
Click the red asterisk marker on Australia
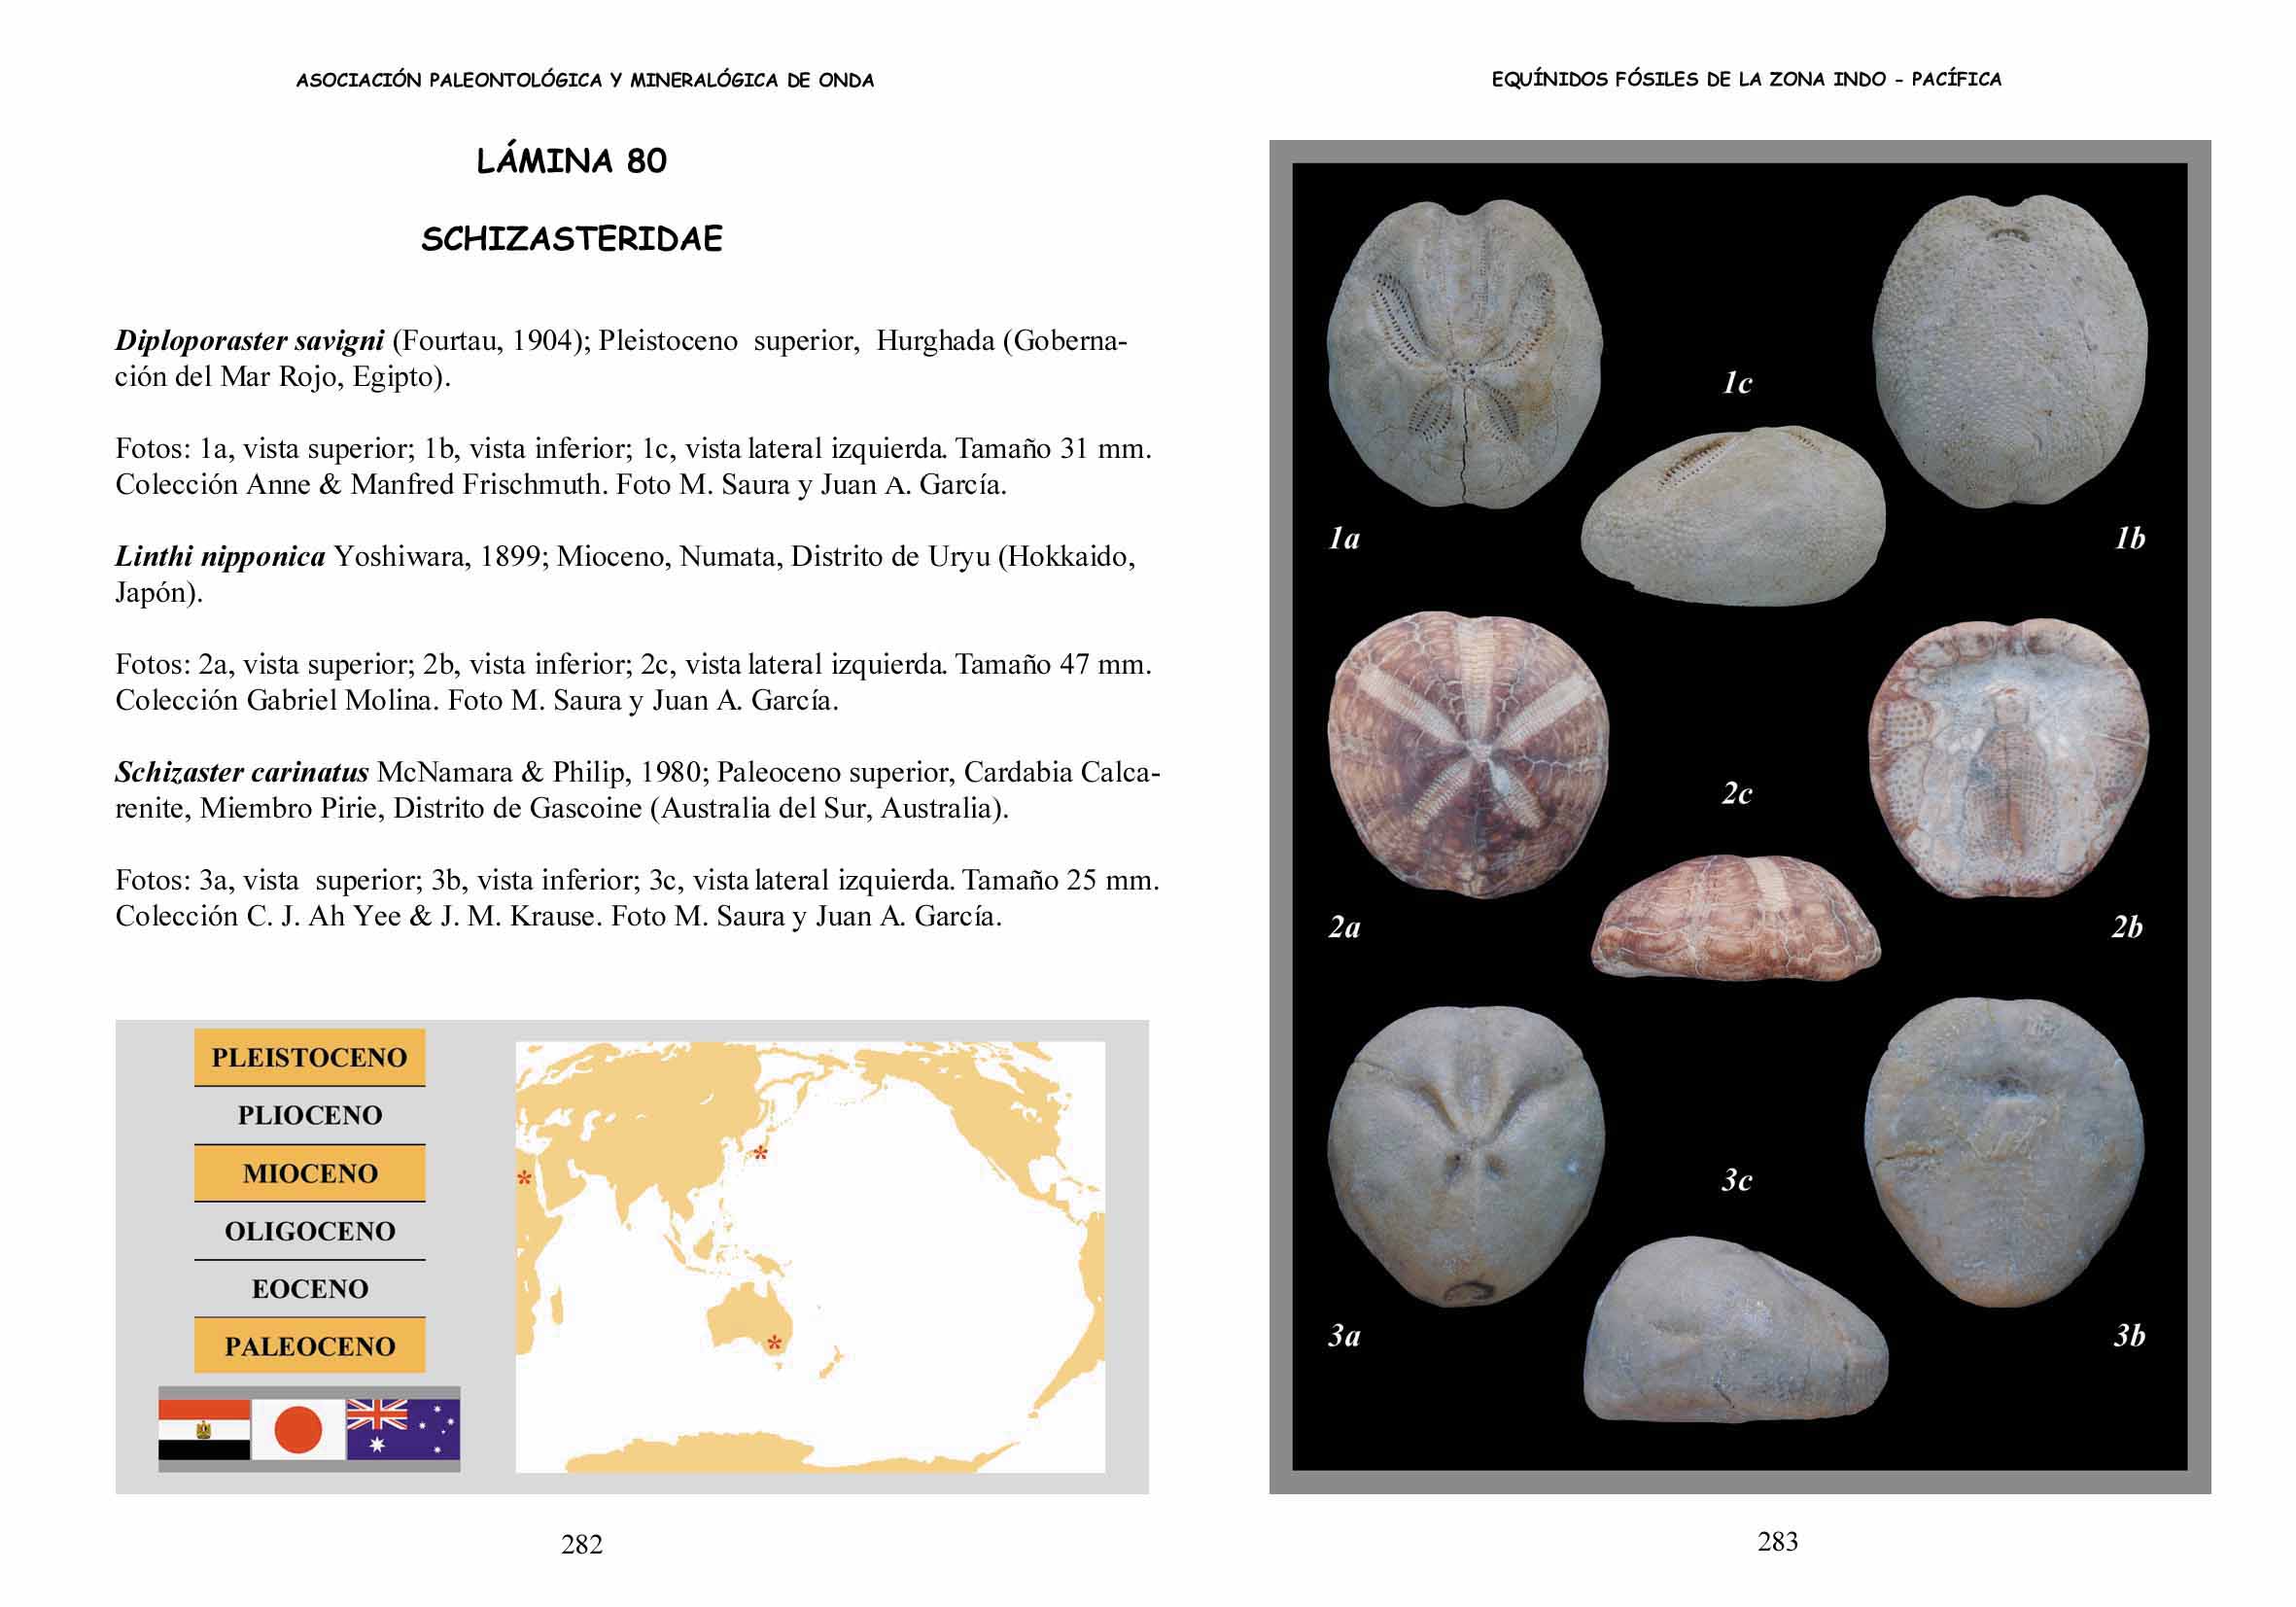pos(774,1343)
